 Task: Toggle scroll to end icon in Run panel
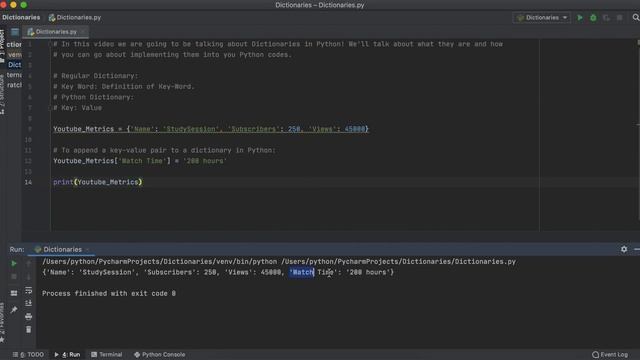(29, 303)
